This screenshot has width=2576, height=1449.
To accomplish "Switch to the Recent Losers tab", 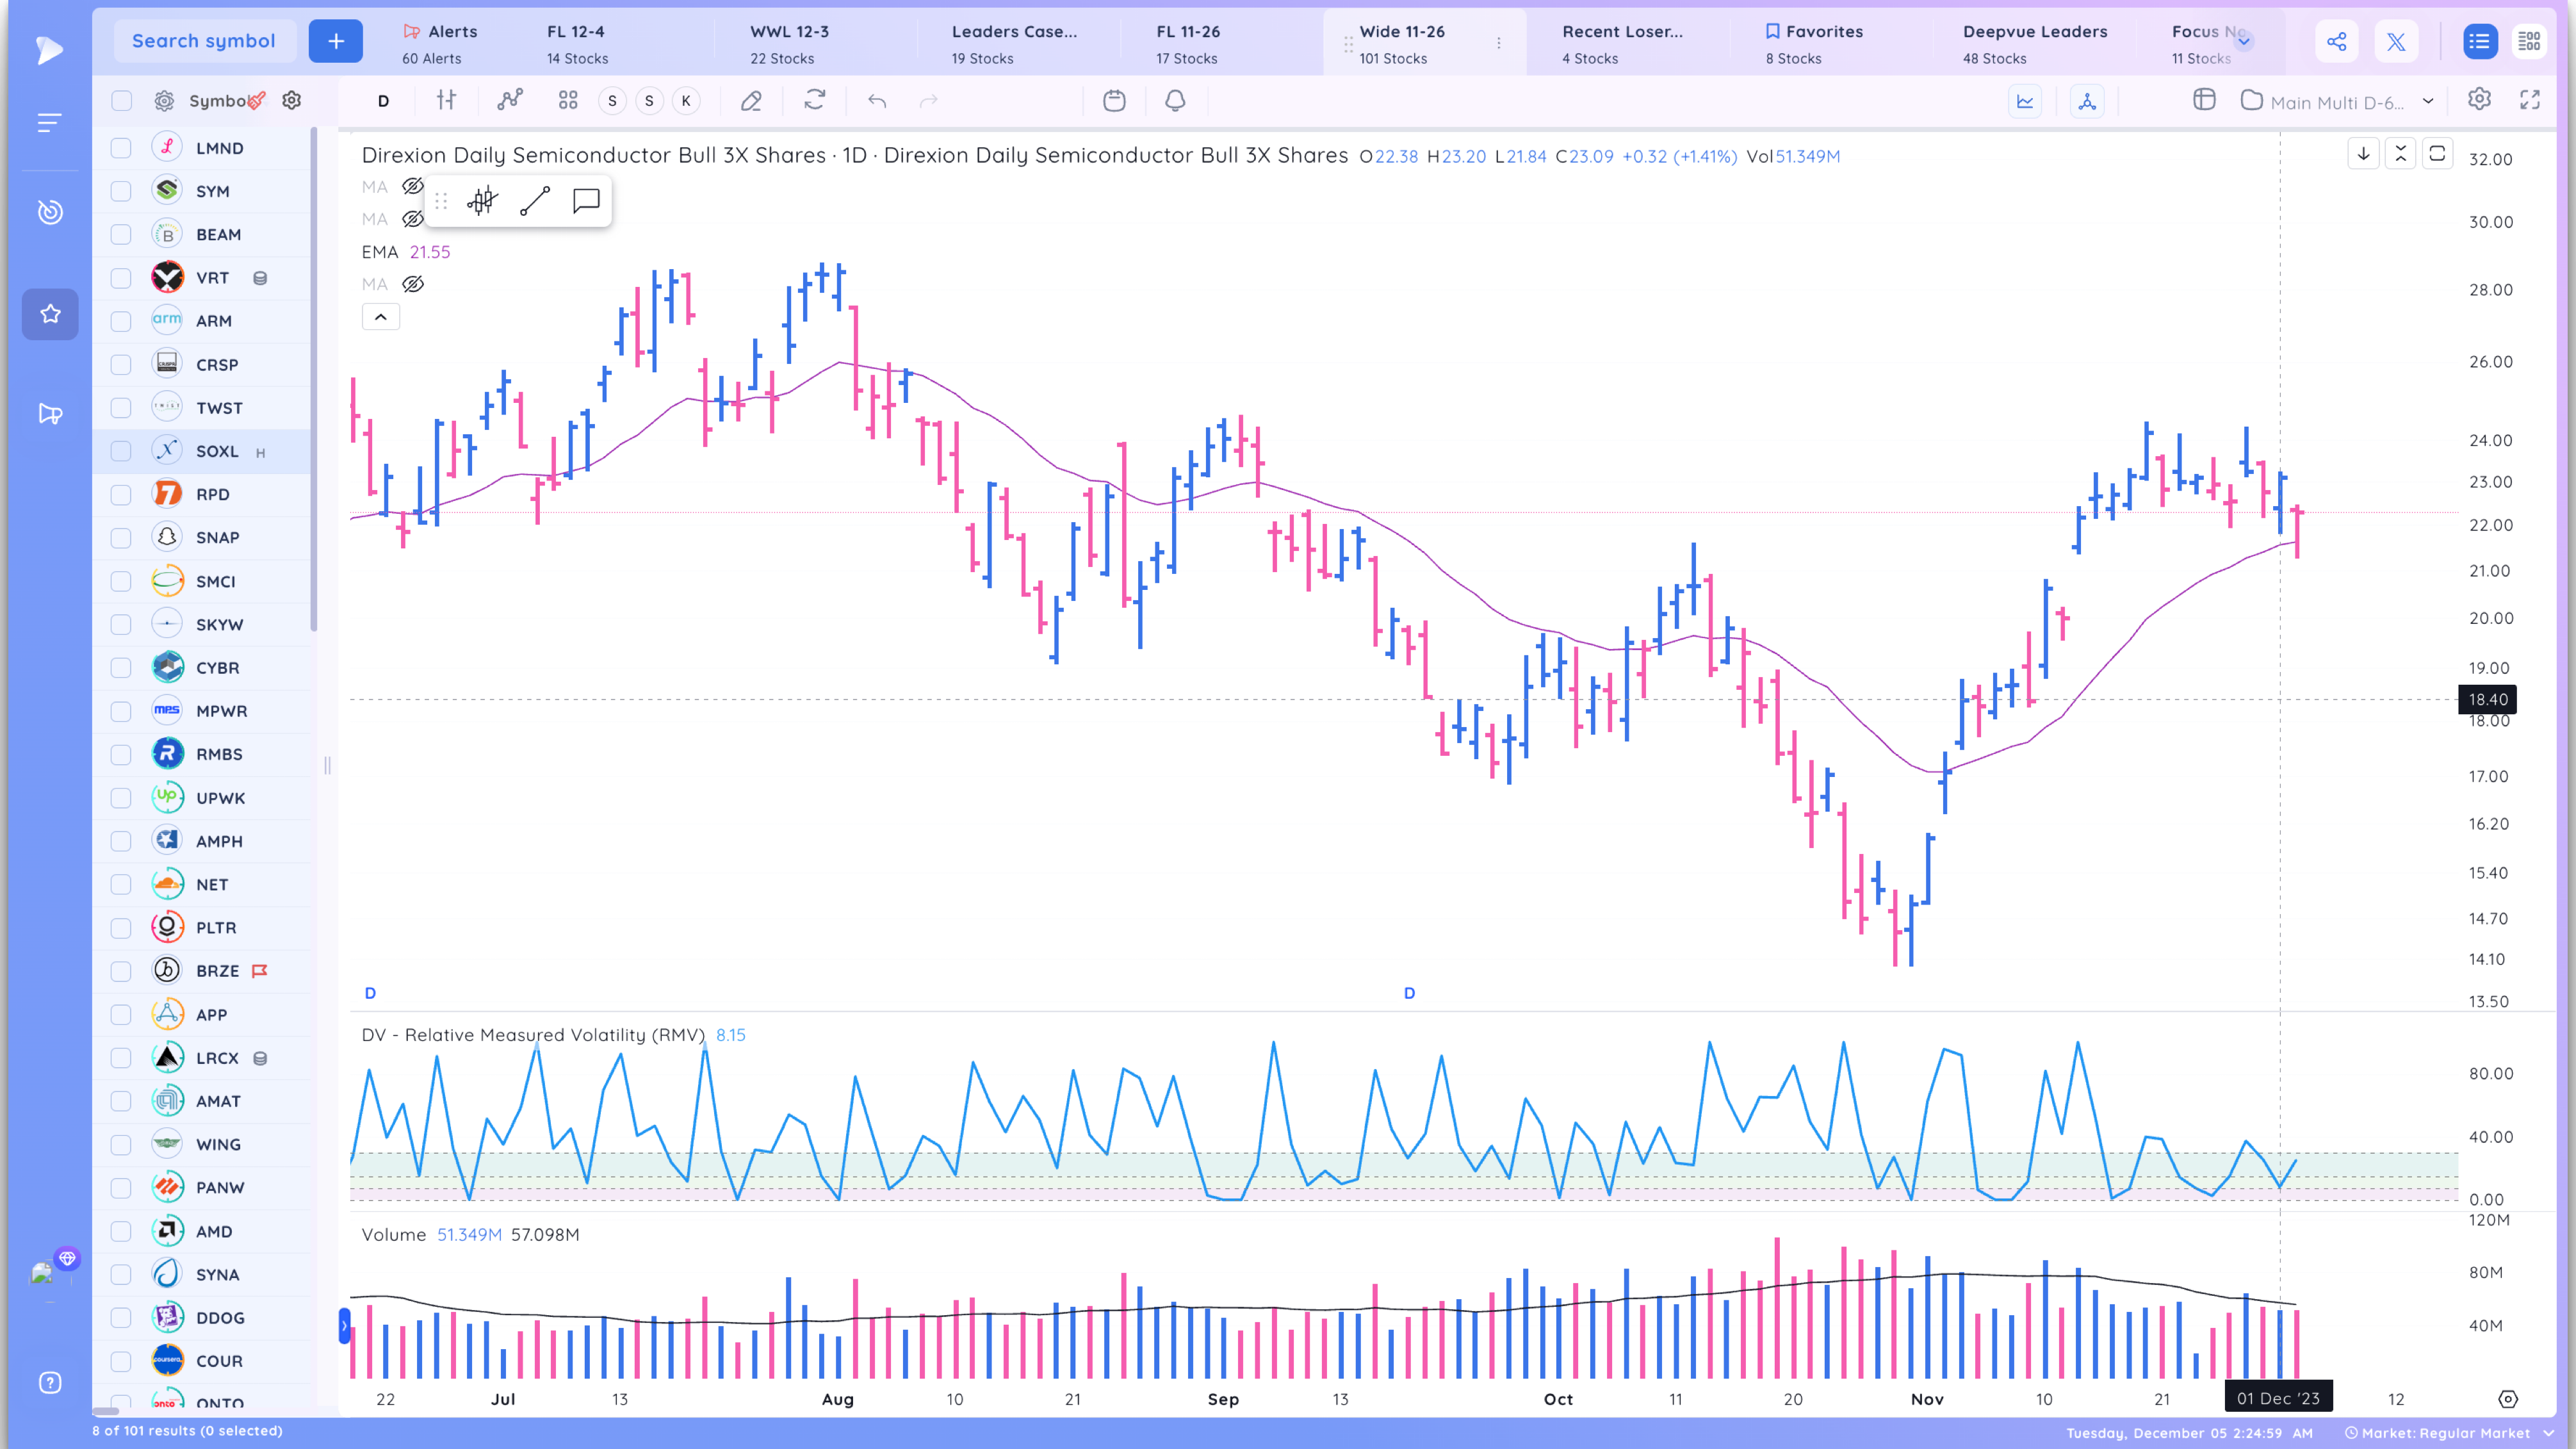I will point(1622,44).
